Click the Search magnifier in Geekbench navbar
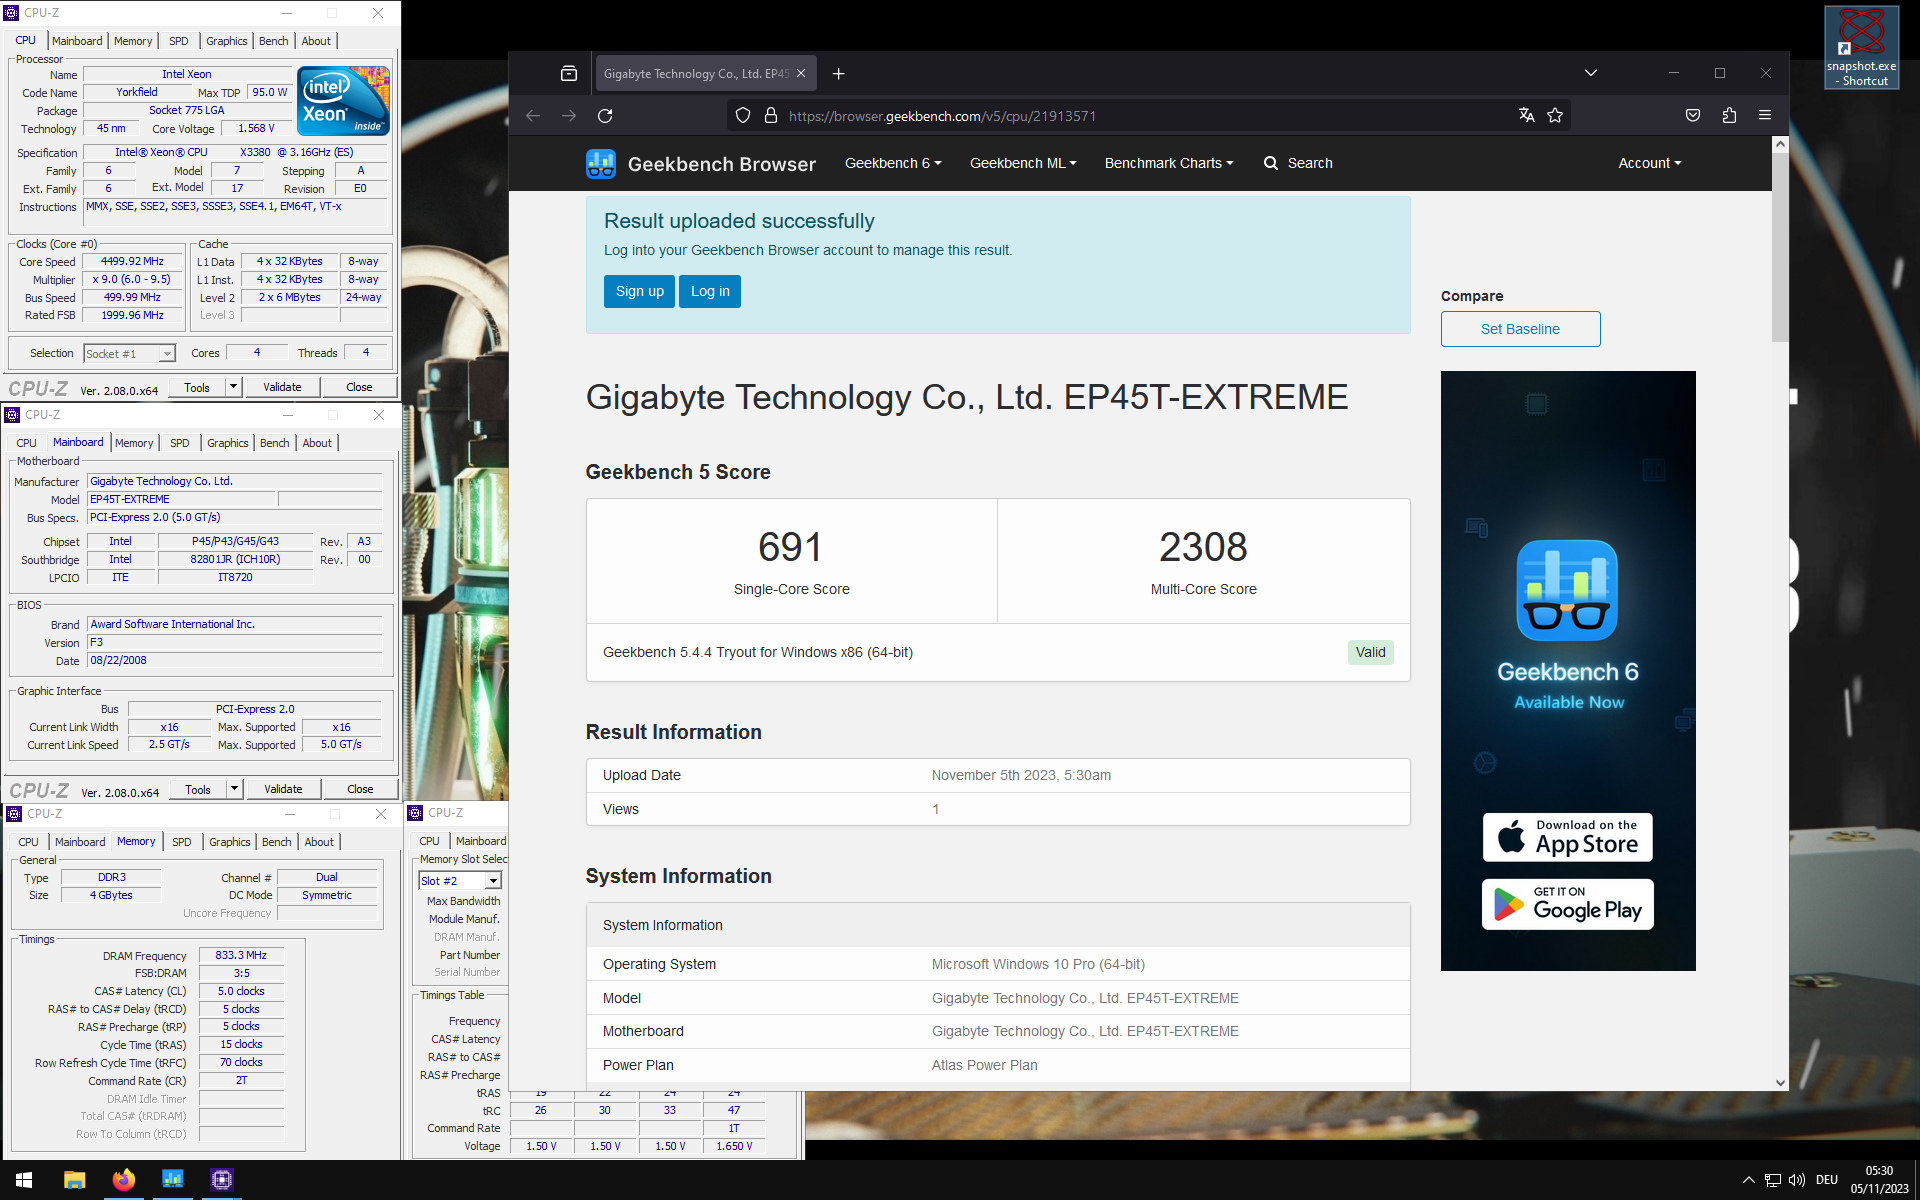 pos(1271,163)
